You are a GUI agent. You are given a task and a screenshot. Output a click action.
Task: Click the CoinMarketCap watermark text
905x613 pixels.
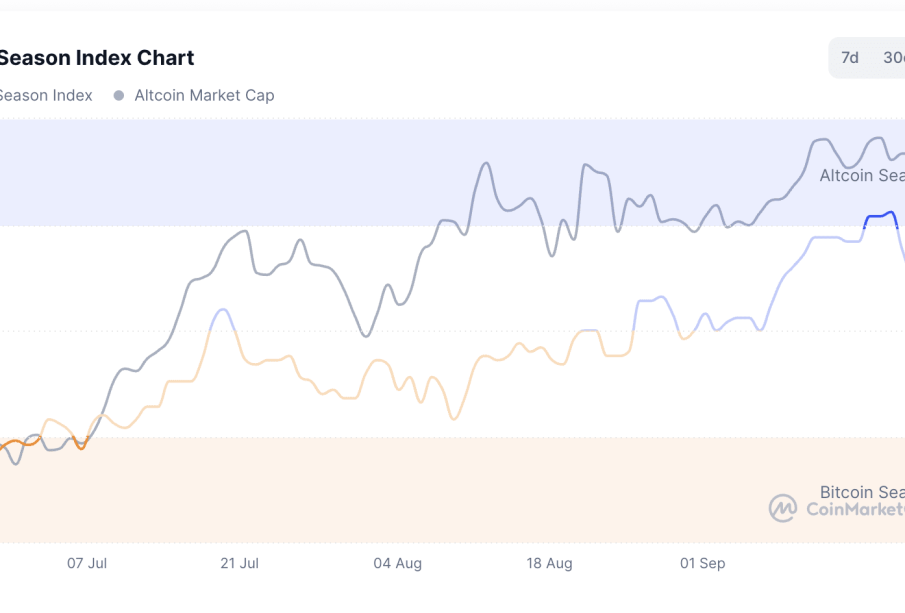point(855,510)
